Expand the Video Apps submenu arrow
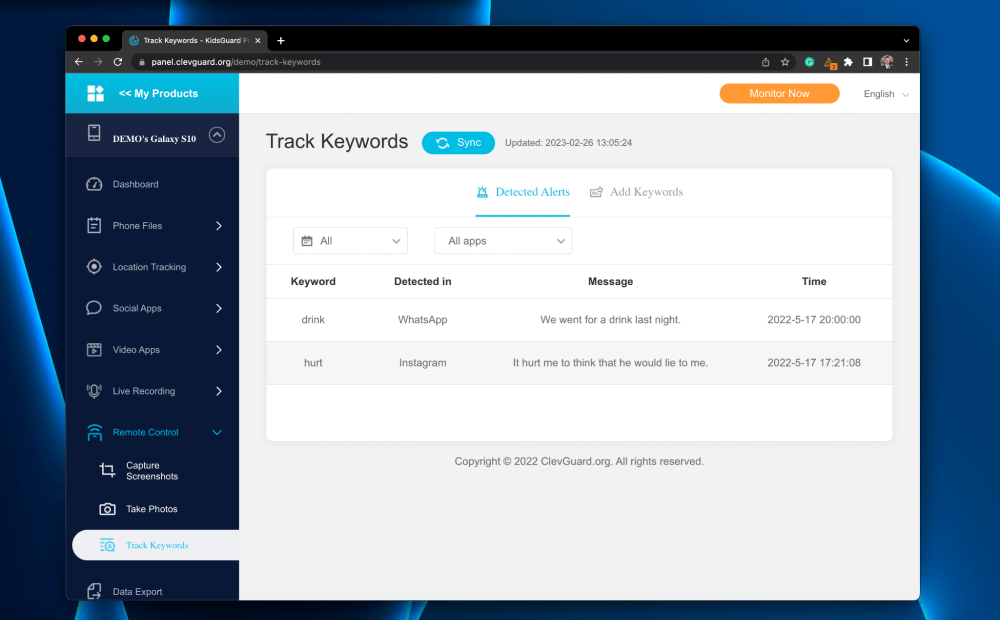 [219, 350]
